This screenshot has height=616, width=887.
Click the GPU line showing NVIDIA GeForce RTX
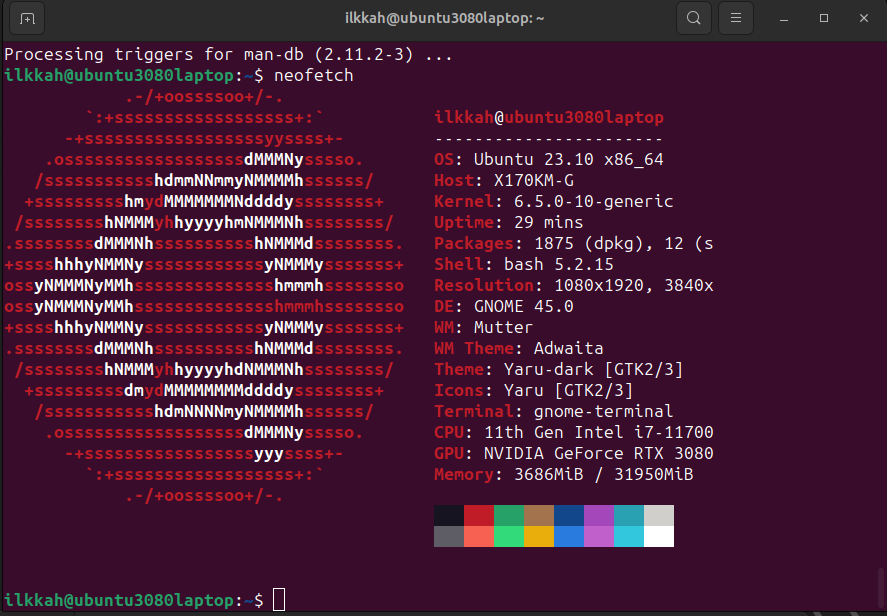[573, 454]
